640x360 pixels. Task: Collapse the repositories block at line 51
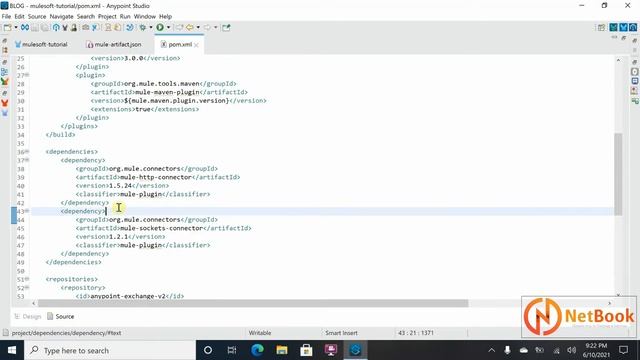tap(27, 279)
